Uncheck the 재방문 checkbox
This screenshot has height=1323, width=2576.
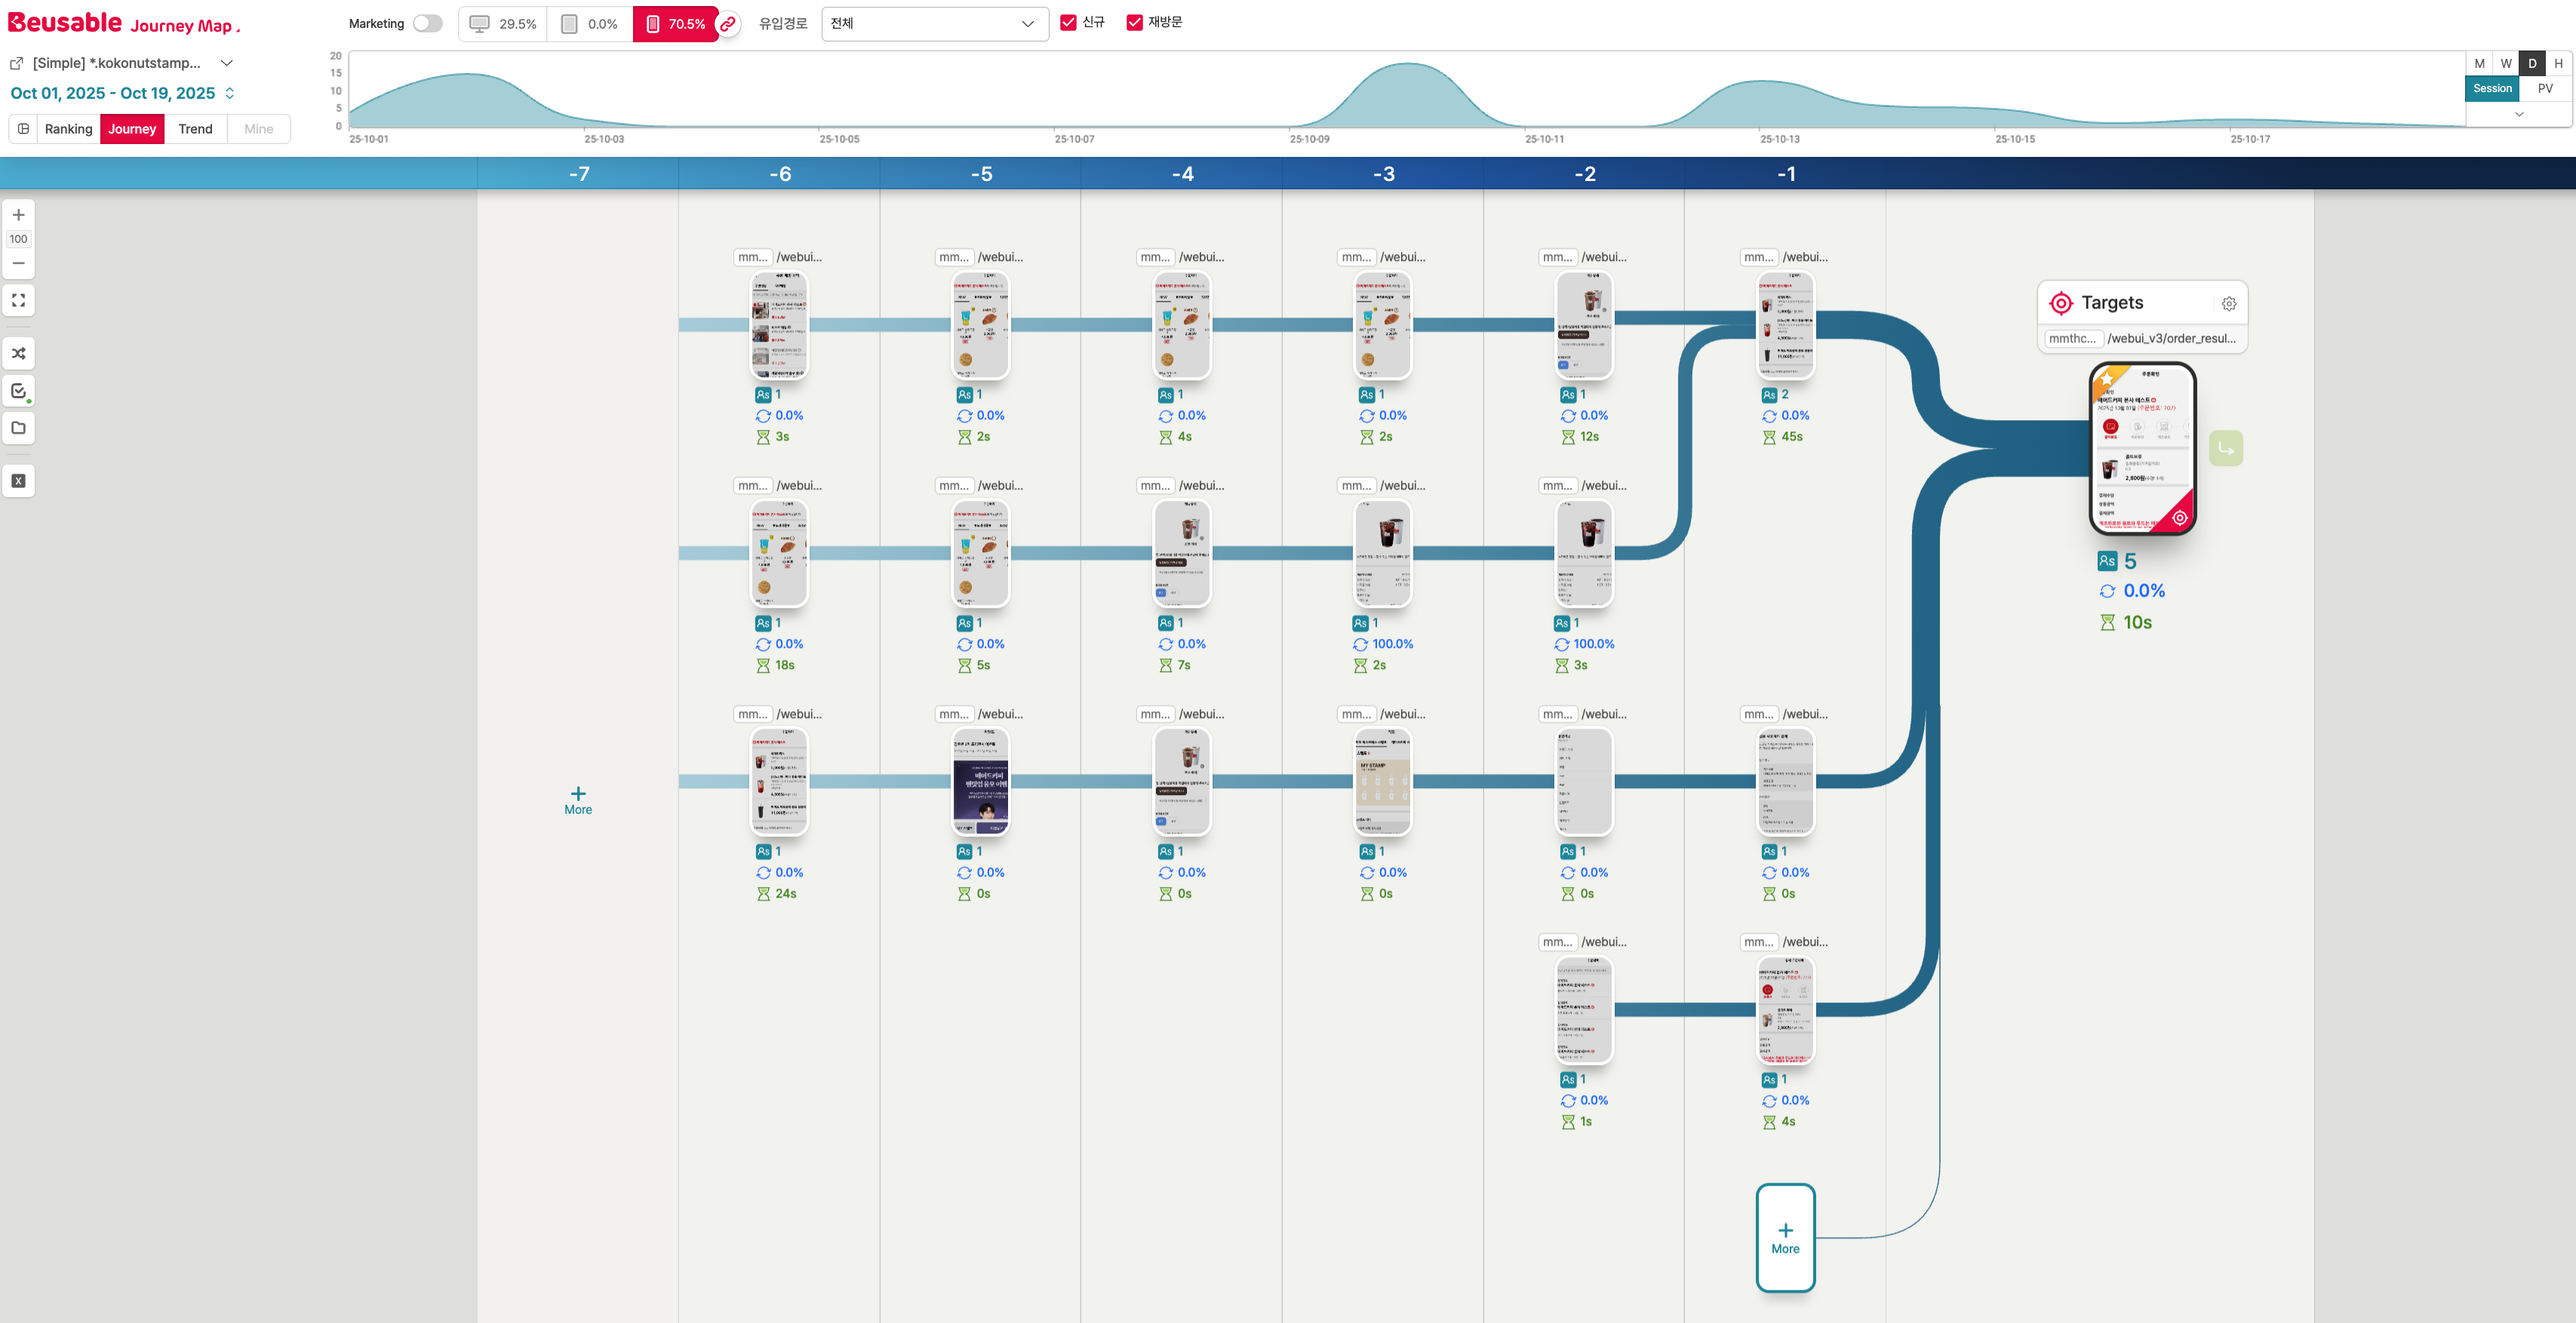point(1134,22)
